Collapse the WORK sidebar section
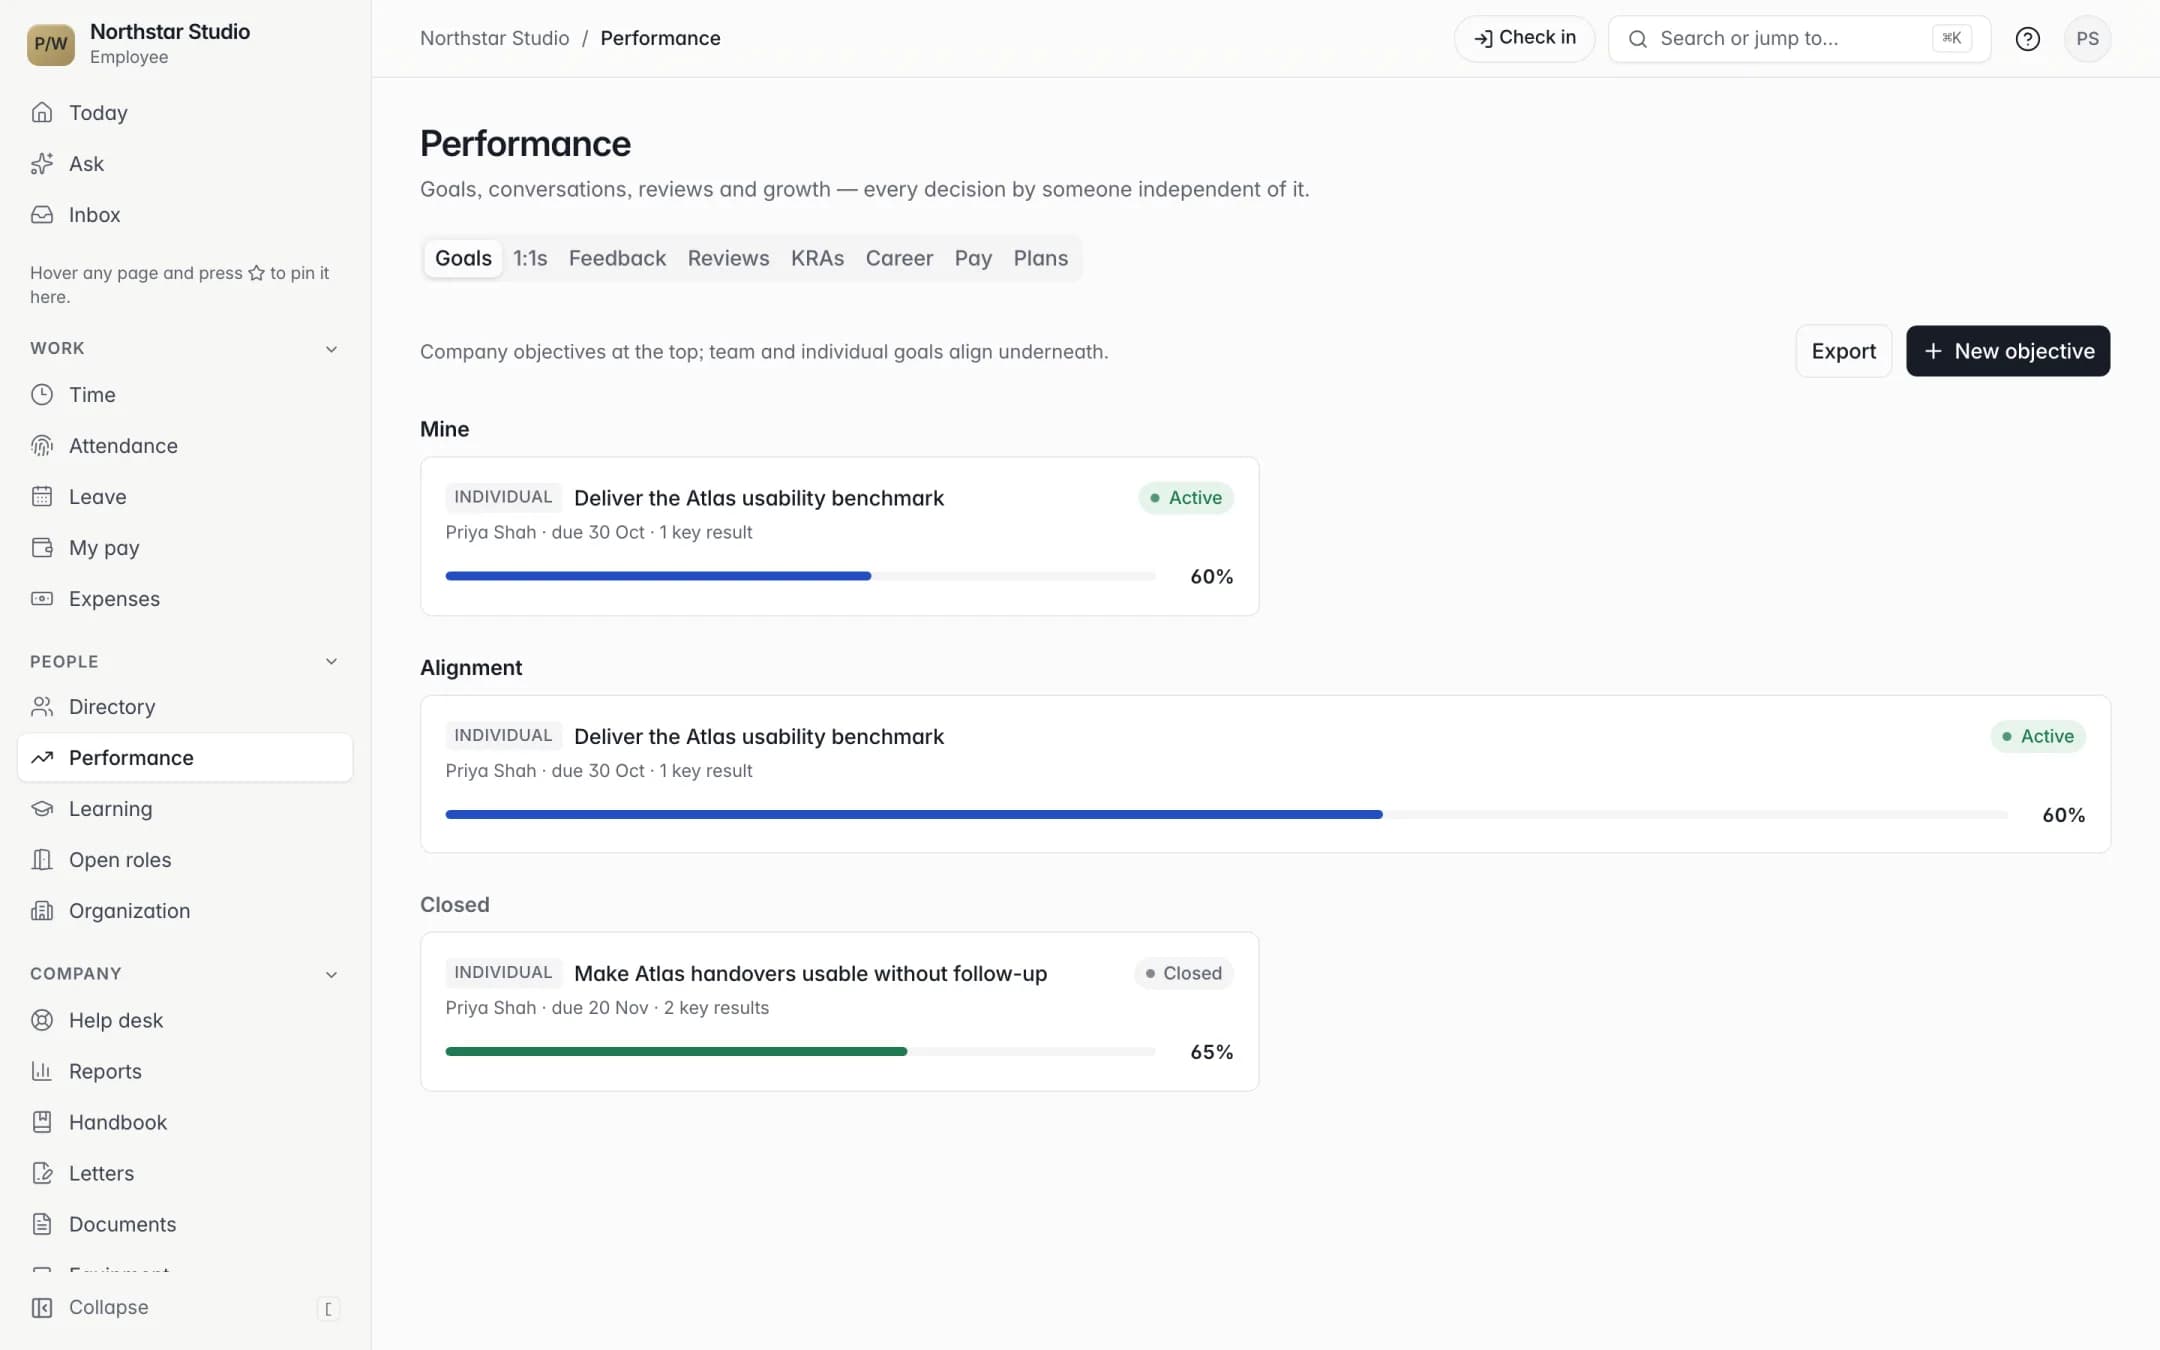Screen dimensions: 2160x1350 tap(331, 348)
